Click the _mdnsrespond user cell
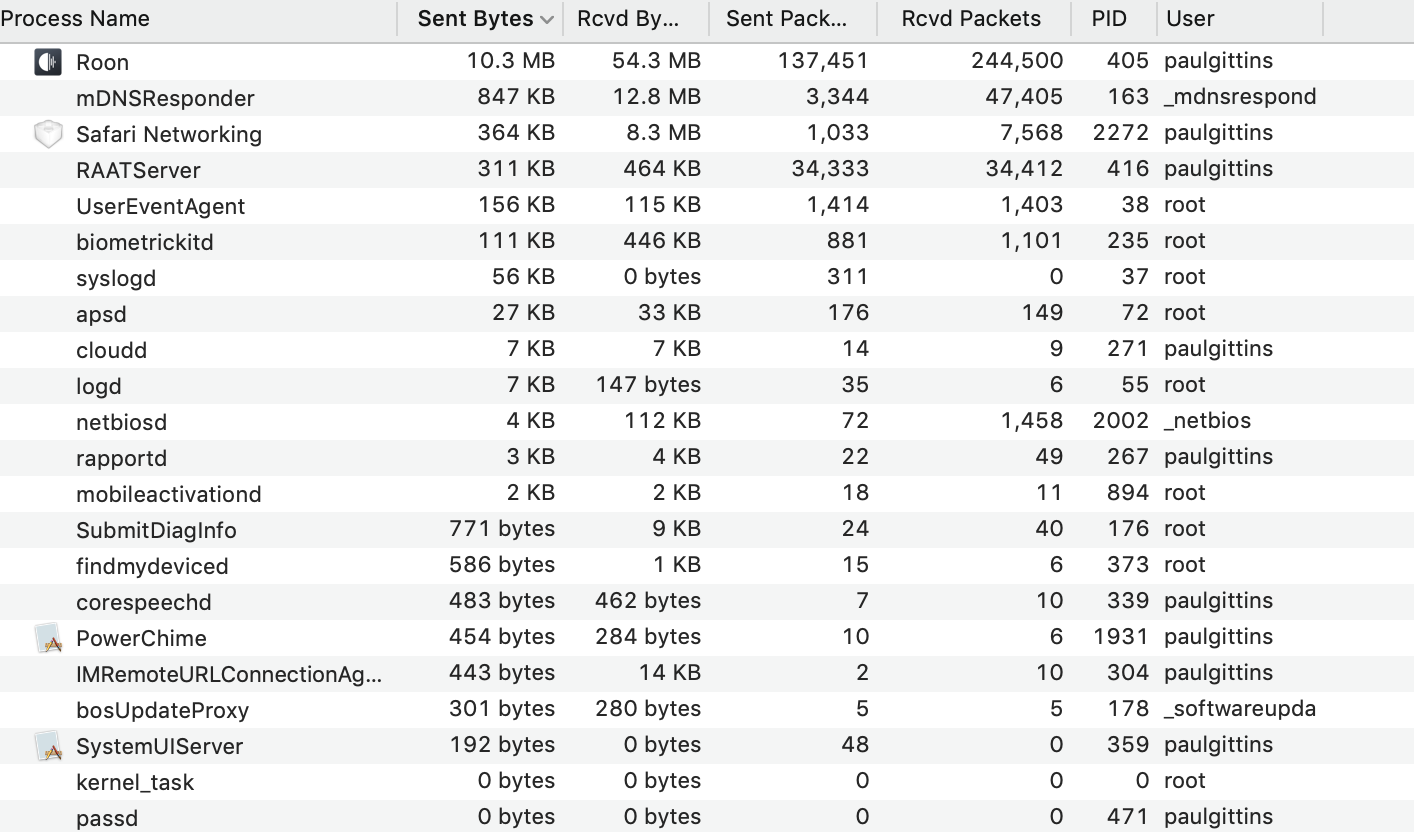The width and height of the screenshot is (1414, 832). pos(1240,96)
